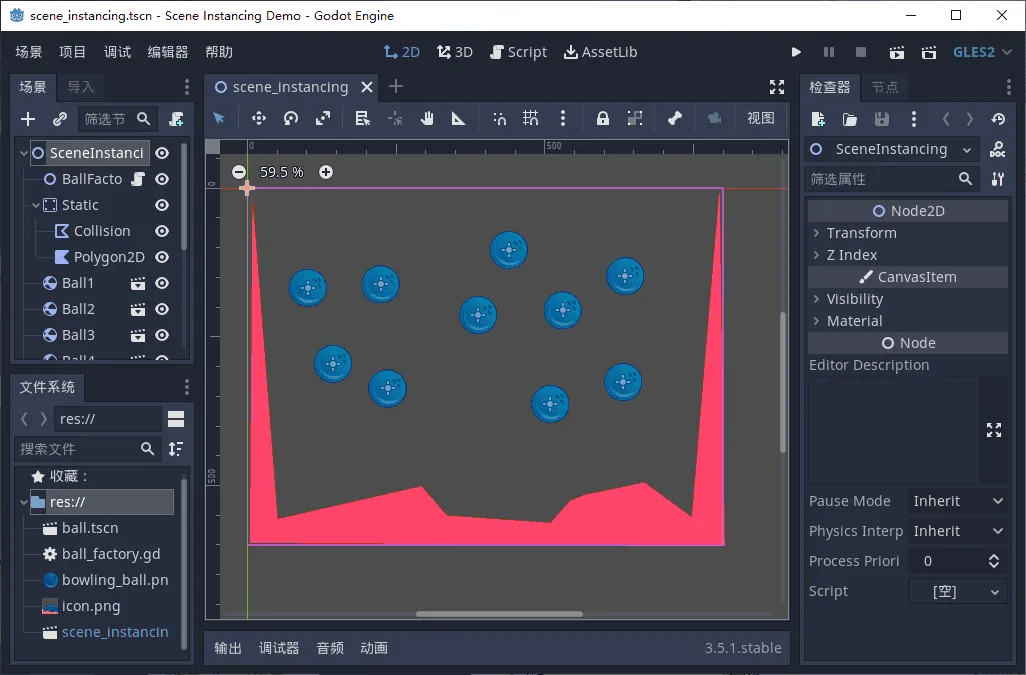Open the Pause Mode dropdown
This screenshot has width=1026, height=675.
click(958, 501)
